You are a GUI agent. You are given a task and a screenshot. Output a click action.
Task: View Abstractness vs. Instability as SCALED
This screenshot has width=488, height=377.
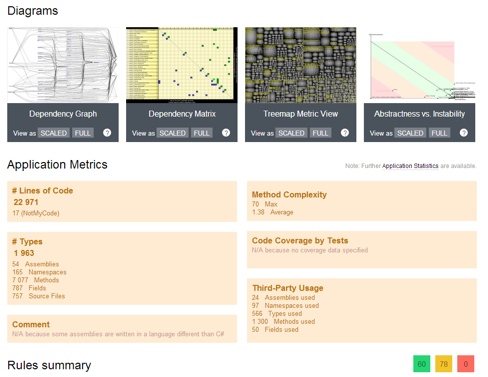410,133
